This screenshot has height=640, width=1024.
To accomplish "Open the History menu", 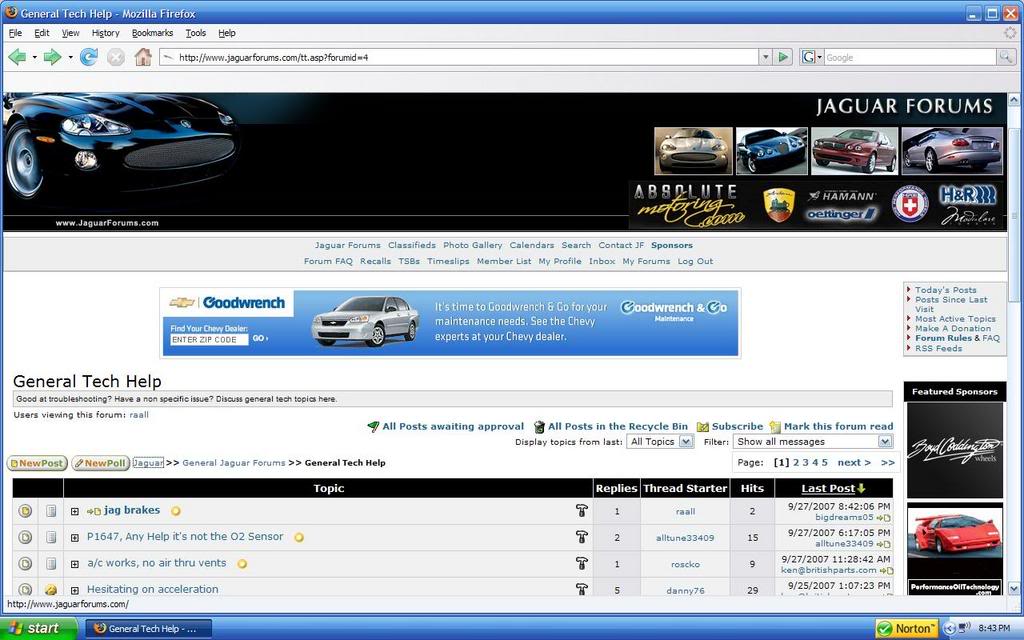I will coord(106,33).
